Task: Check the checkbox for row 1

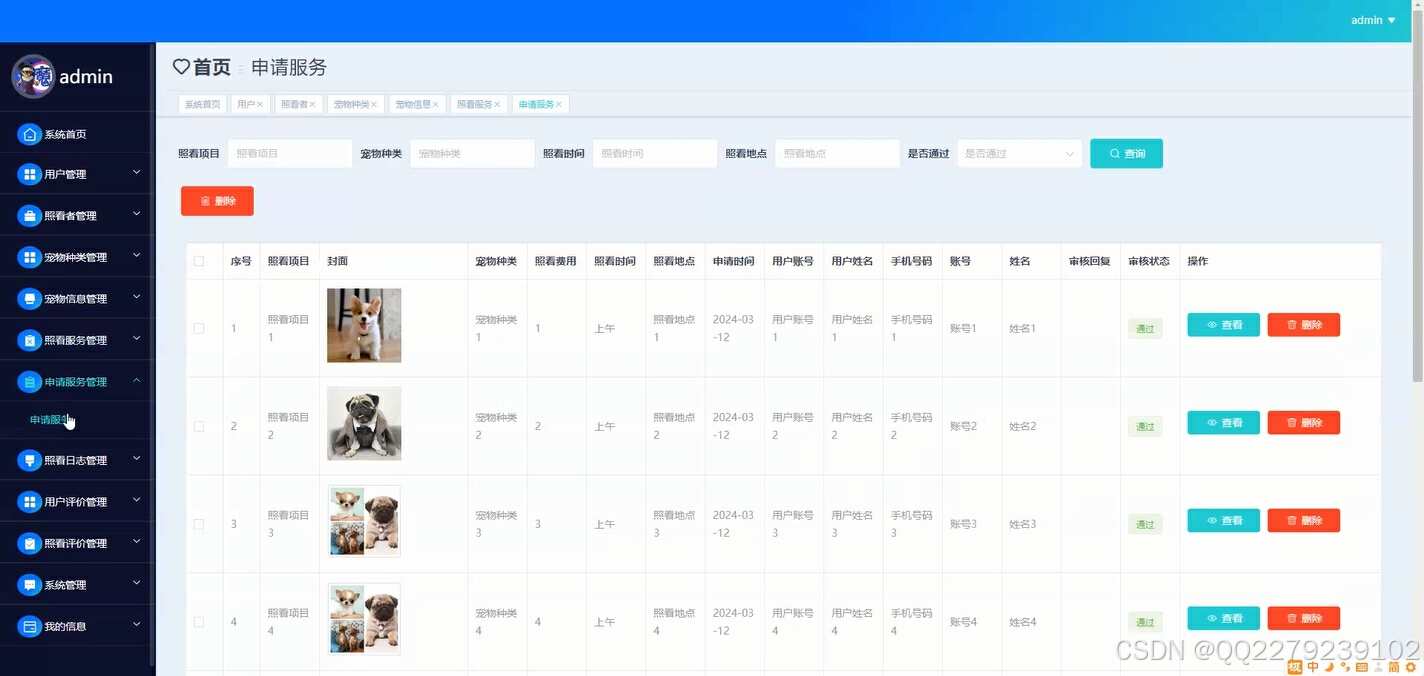Action: click(x=198, y=326)
